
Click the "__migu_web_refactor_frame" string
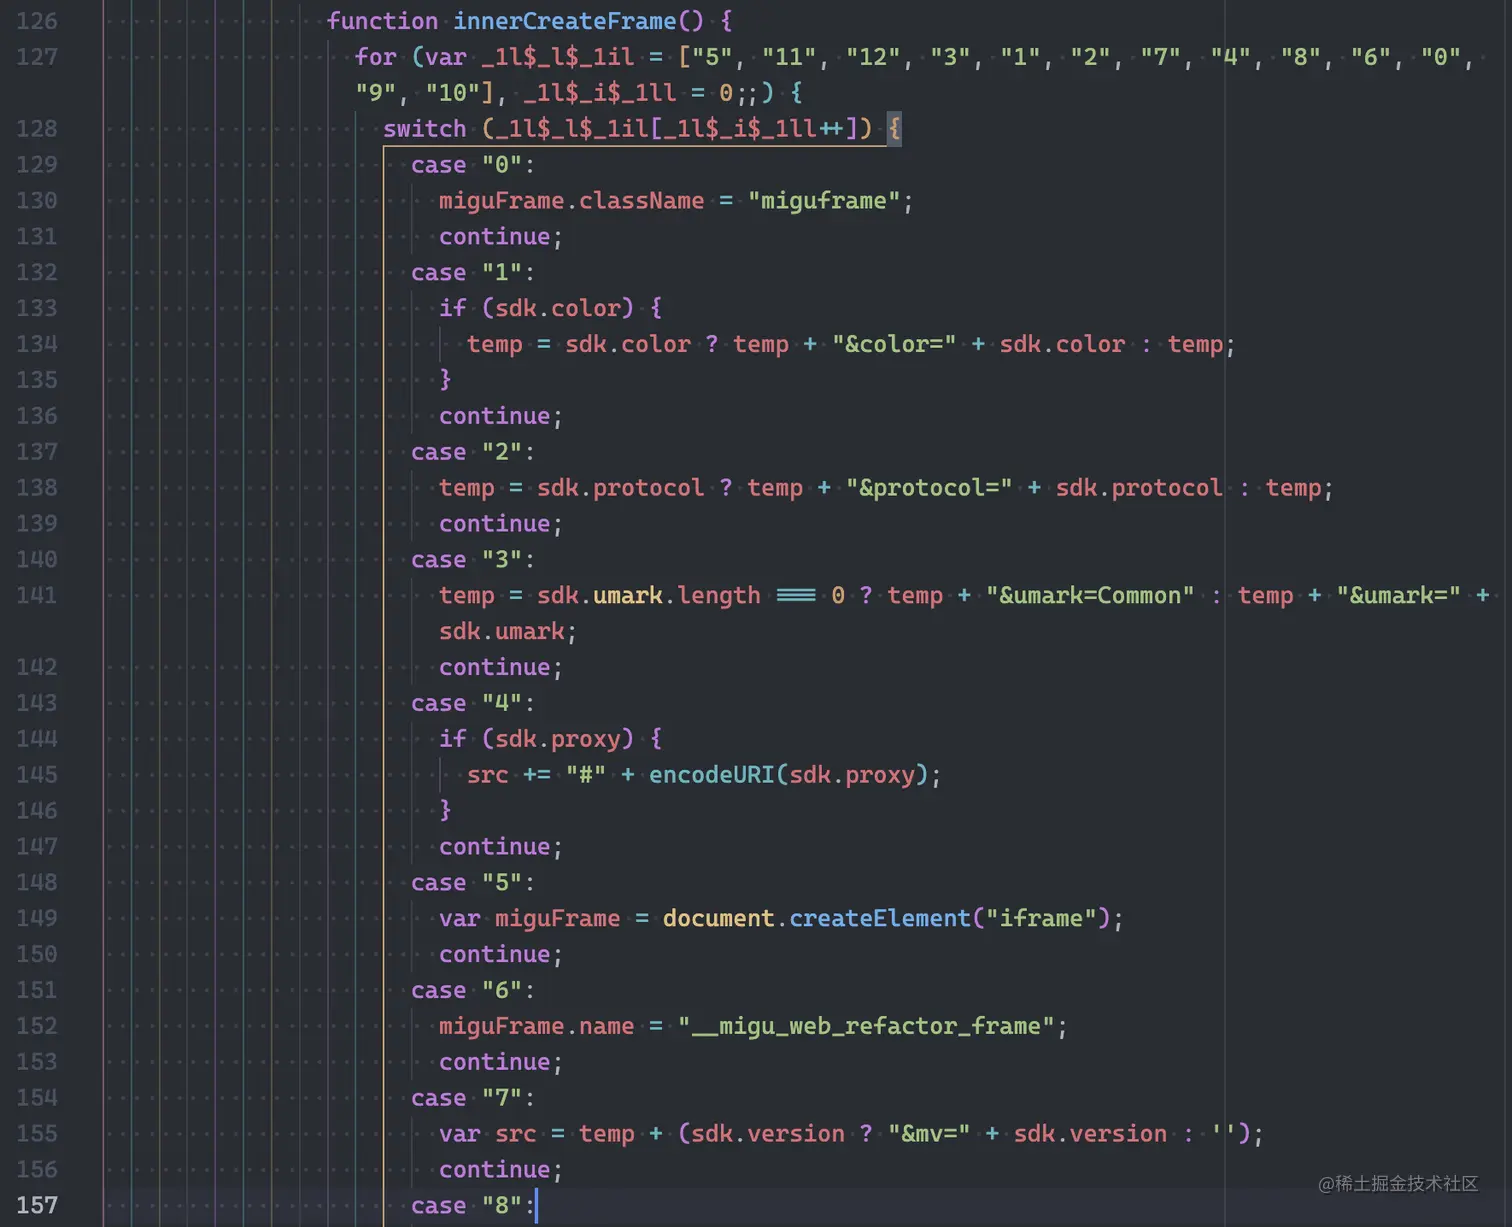866,1027
